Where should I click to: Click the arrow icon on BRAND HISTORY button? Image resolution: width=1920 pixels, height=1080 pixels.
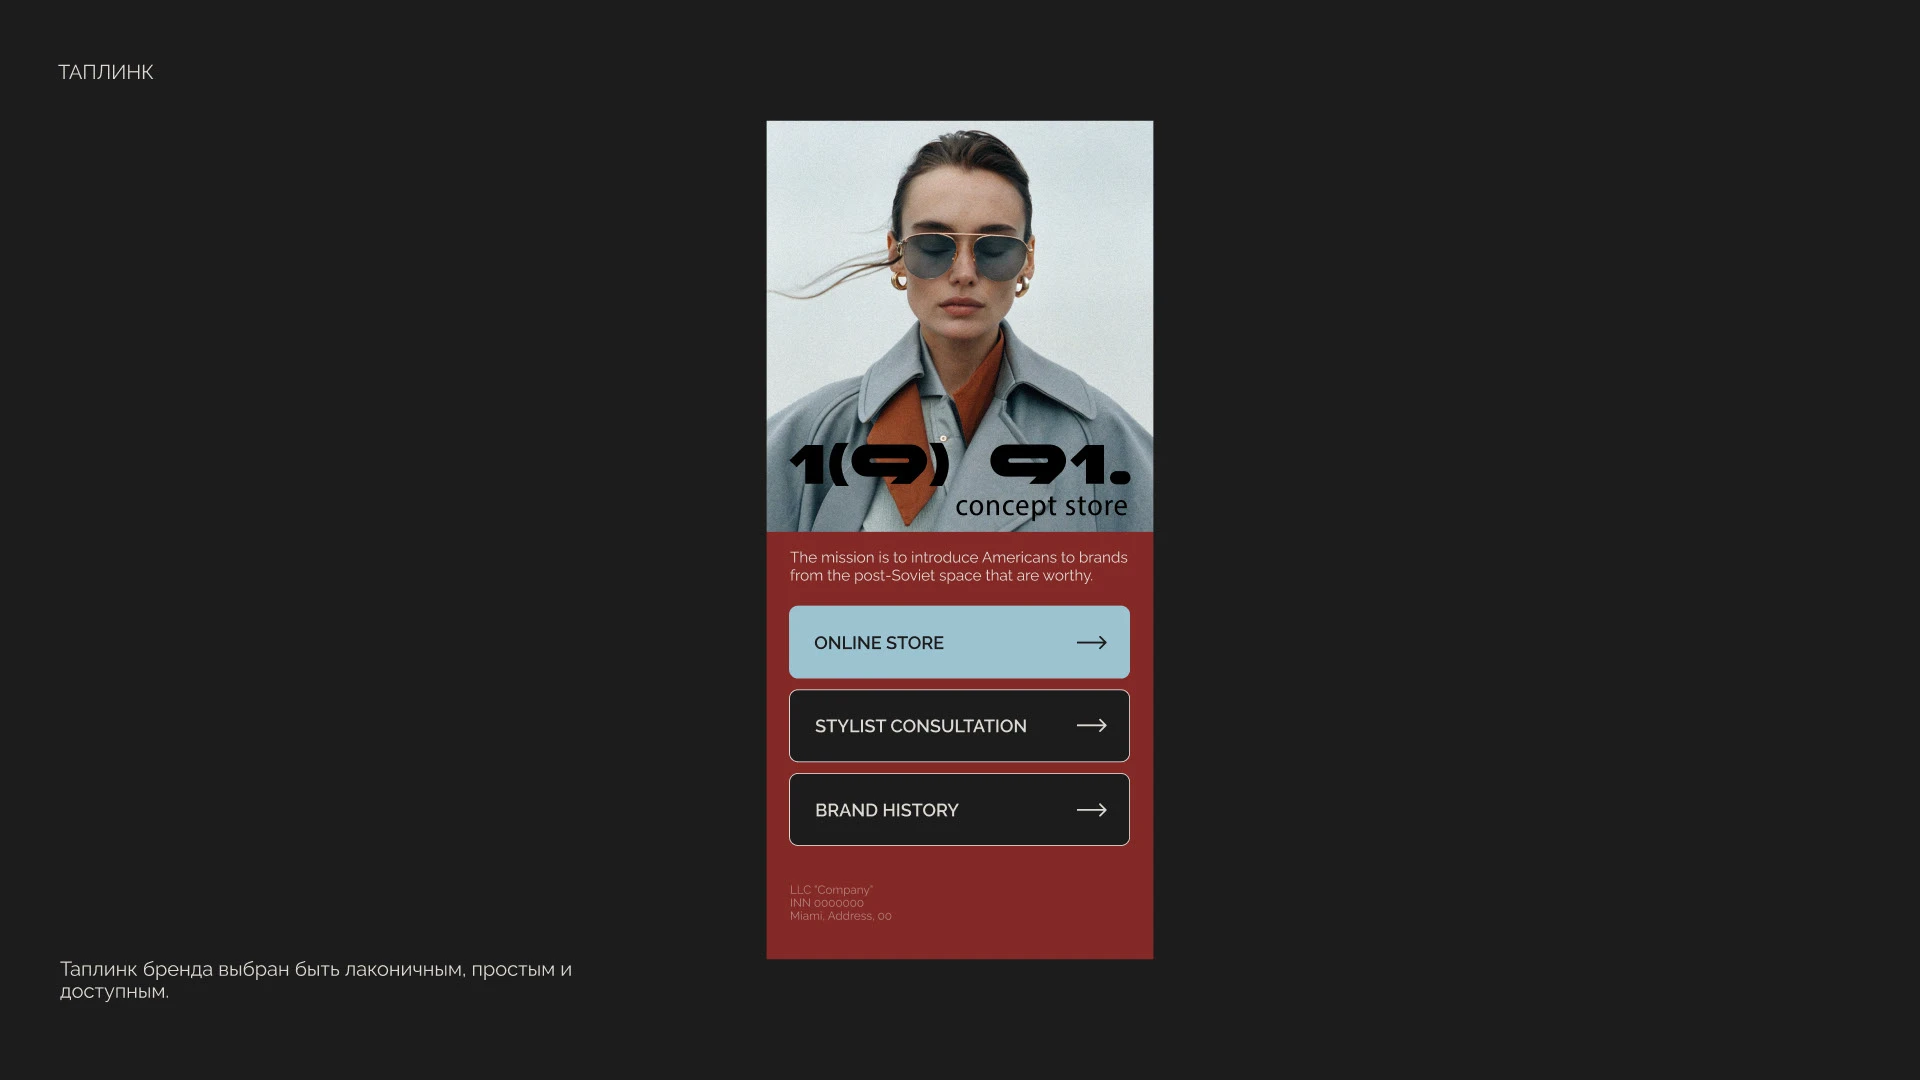coord(1092,810)
